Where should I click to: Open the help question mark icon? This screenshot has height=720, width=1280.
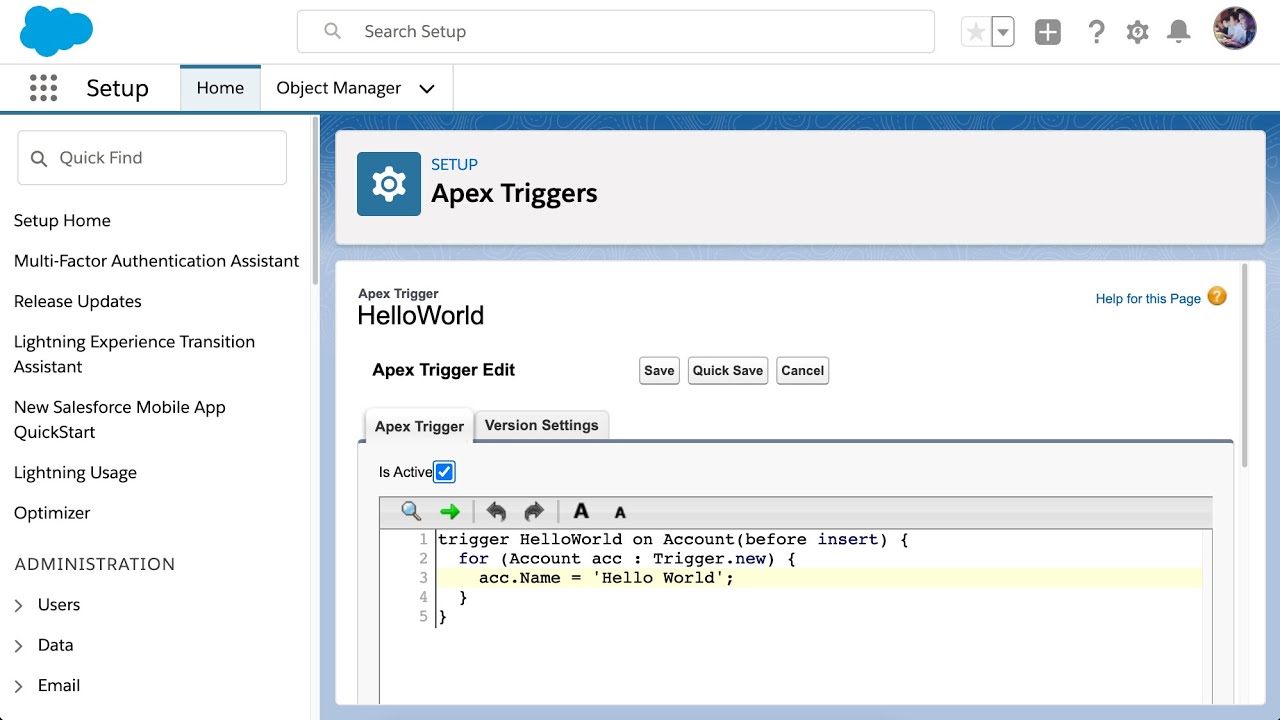pyautogui.click(x=1096, y=32)
